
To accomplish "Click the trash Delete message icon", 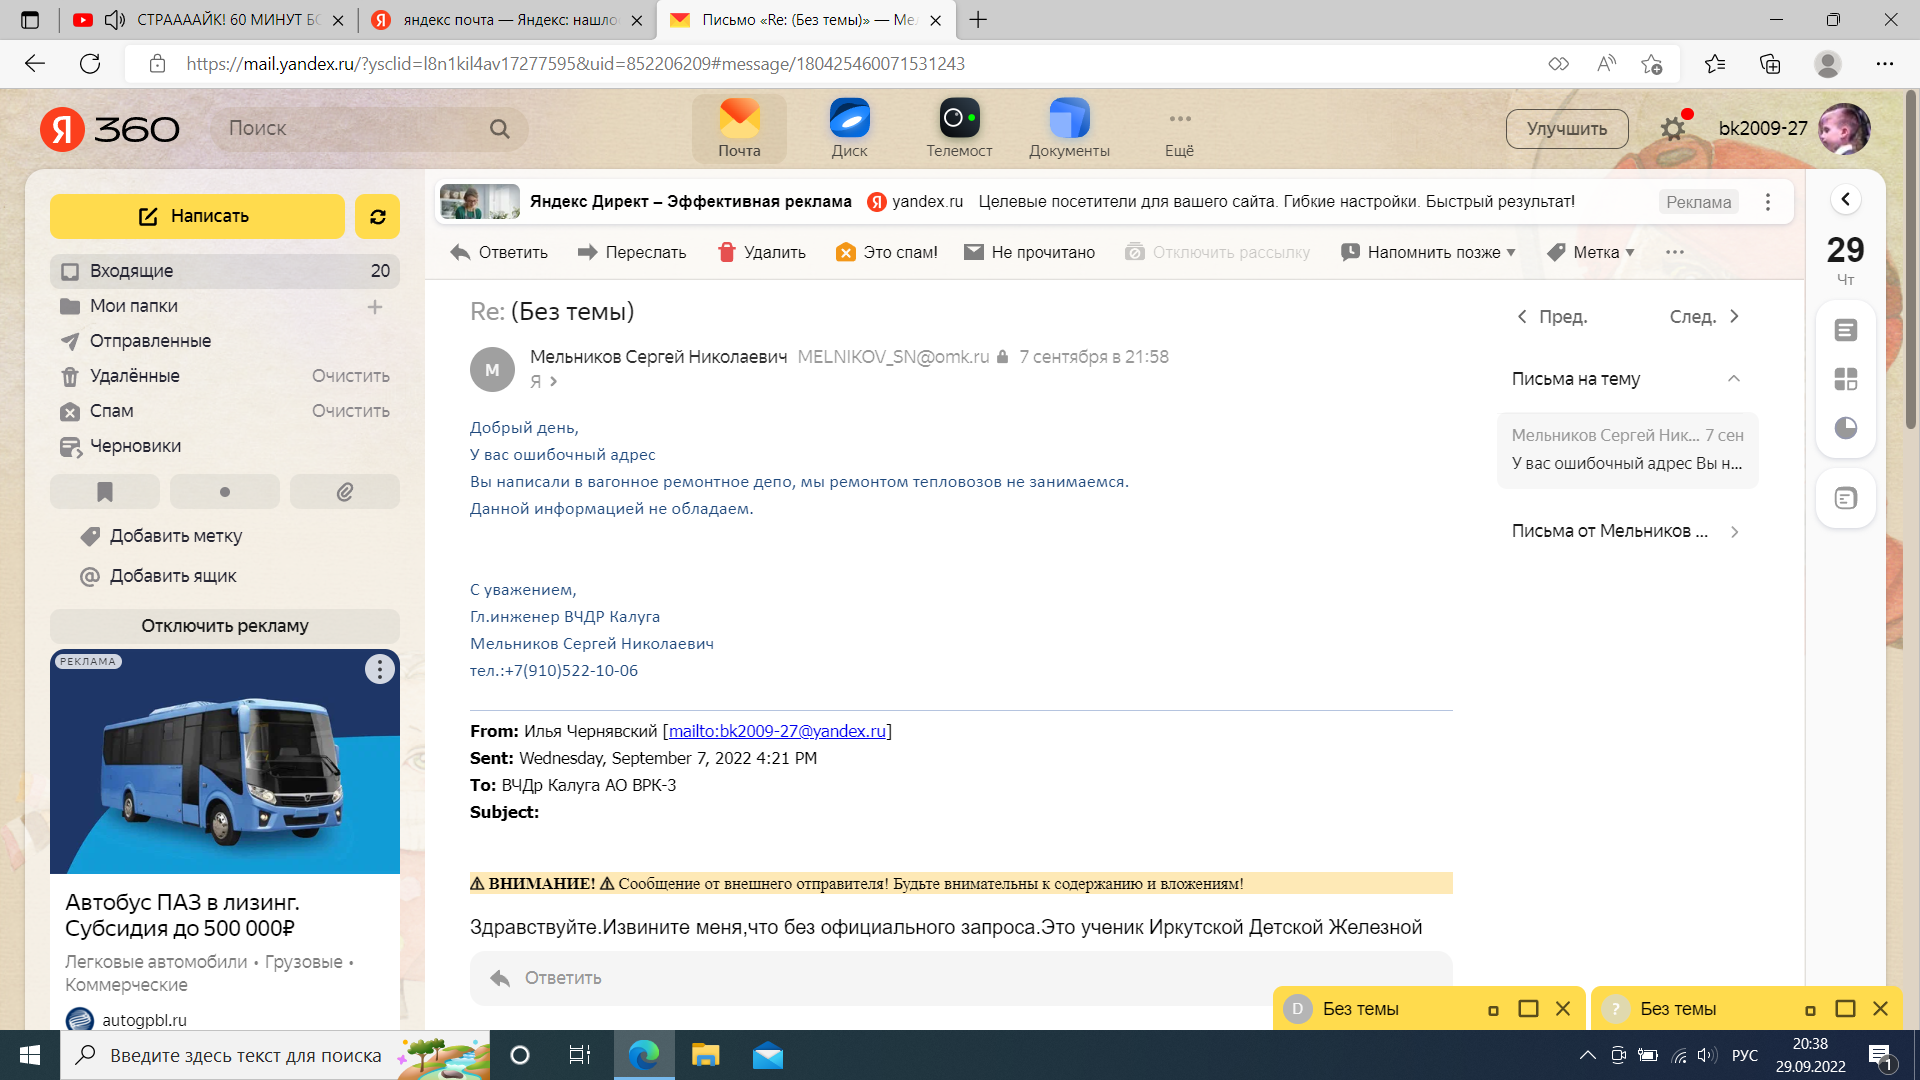I will 727,252.
